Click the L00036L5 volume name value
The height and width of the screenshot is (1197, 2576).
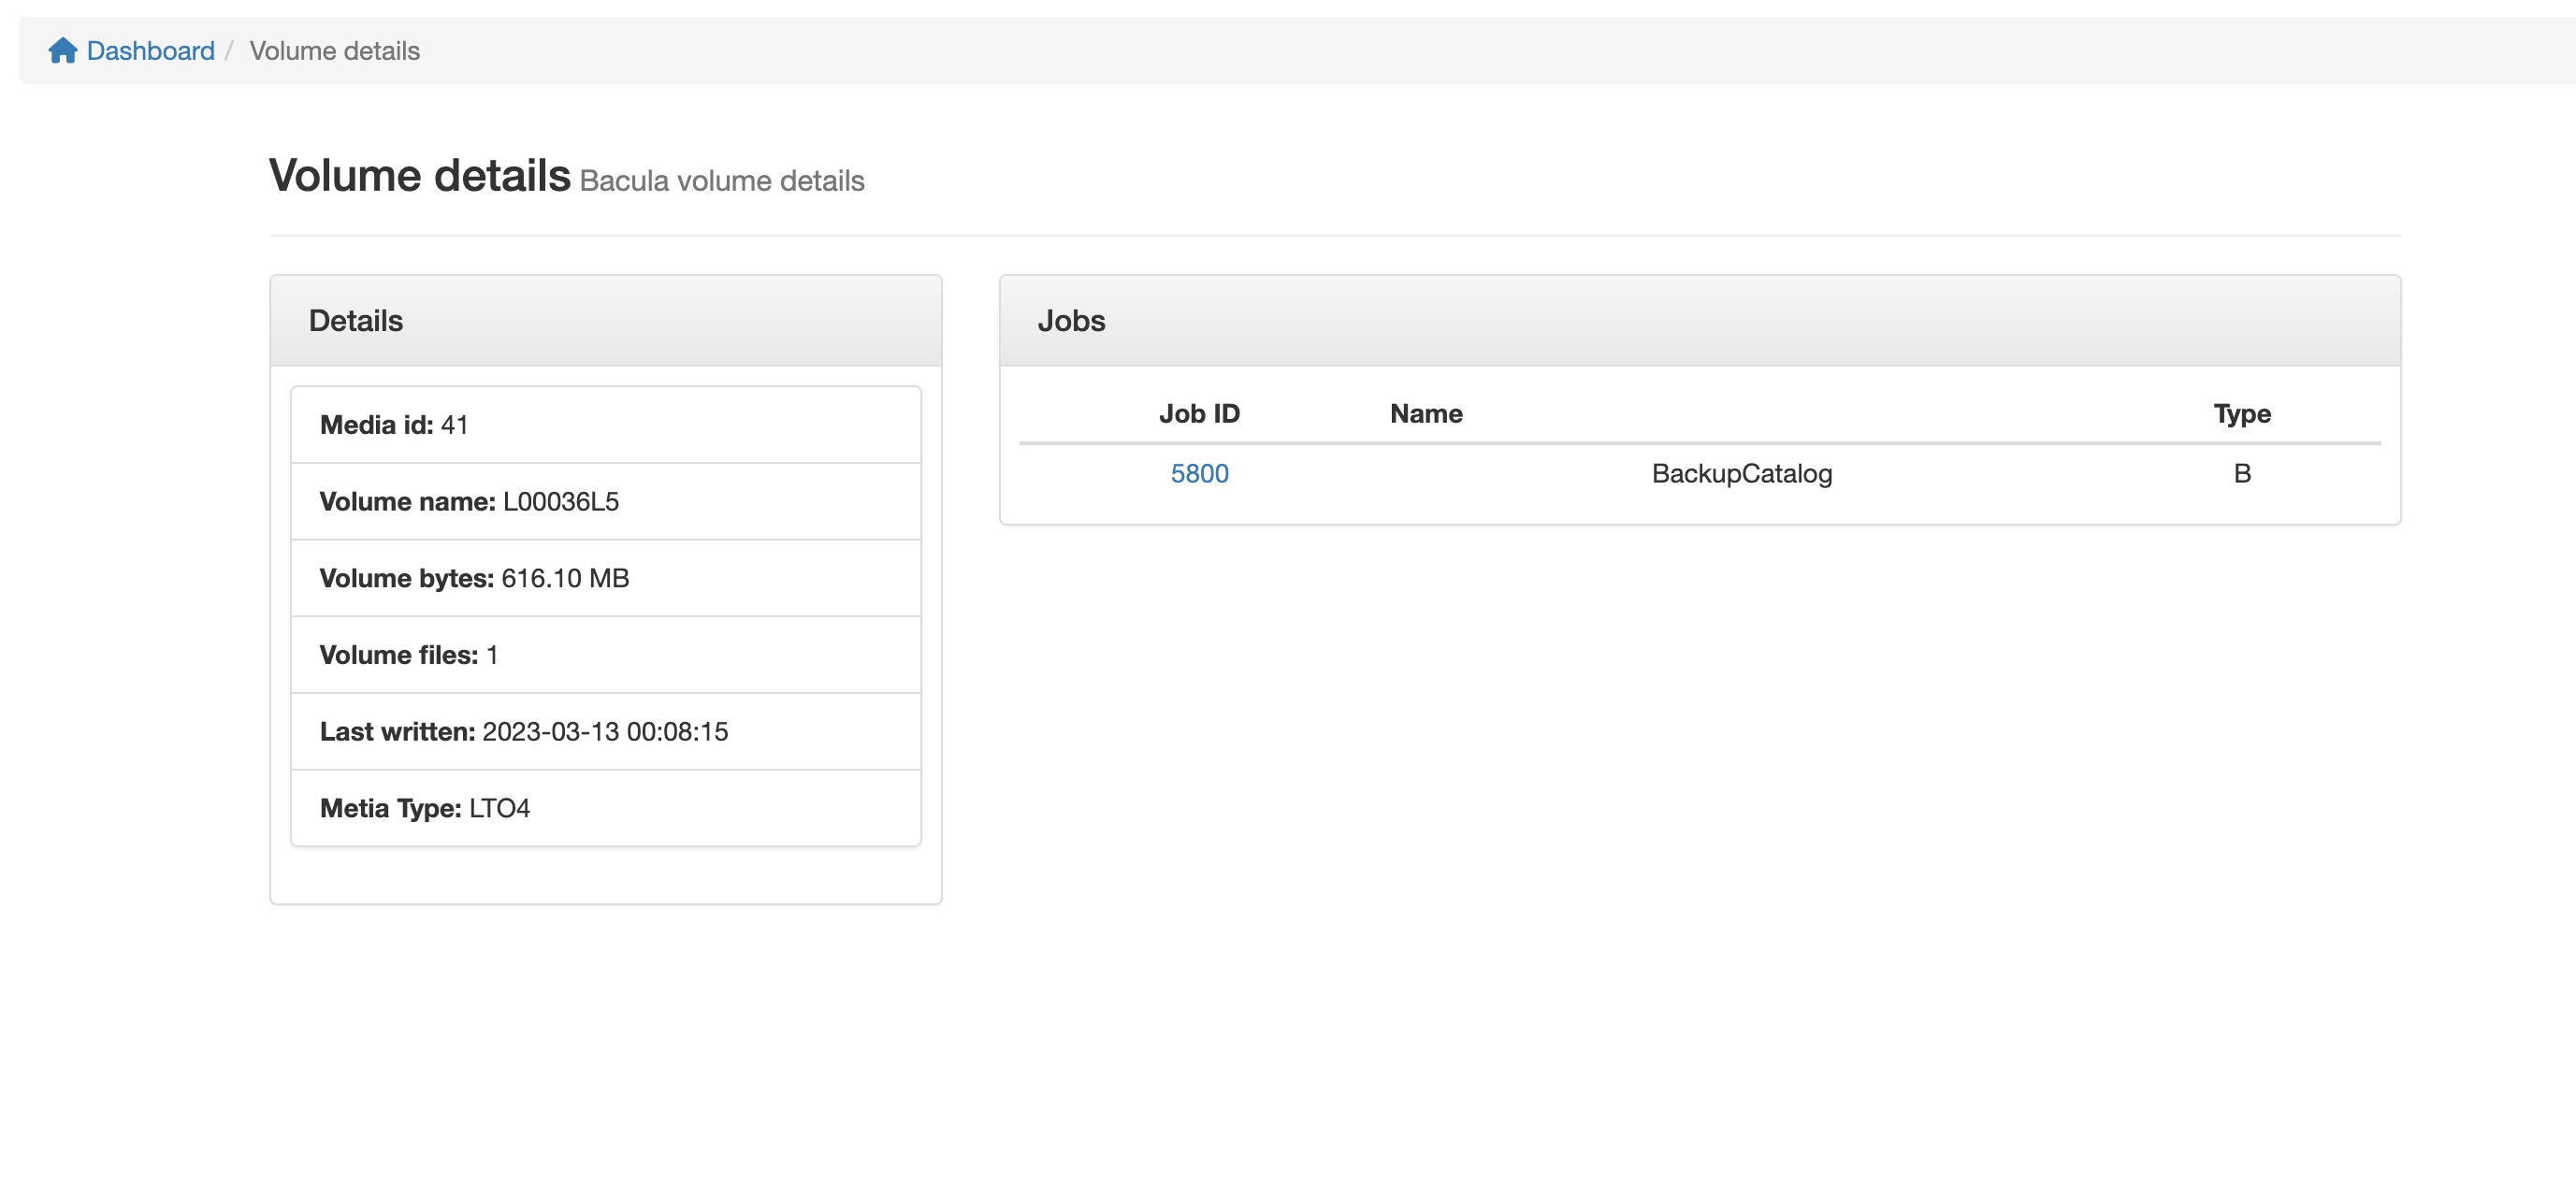(x=560, y=501)
